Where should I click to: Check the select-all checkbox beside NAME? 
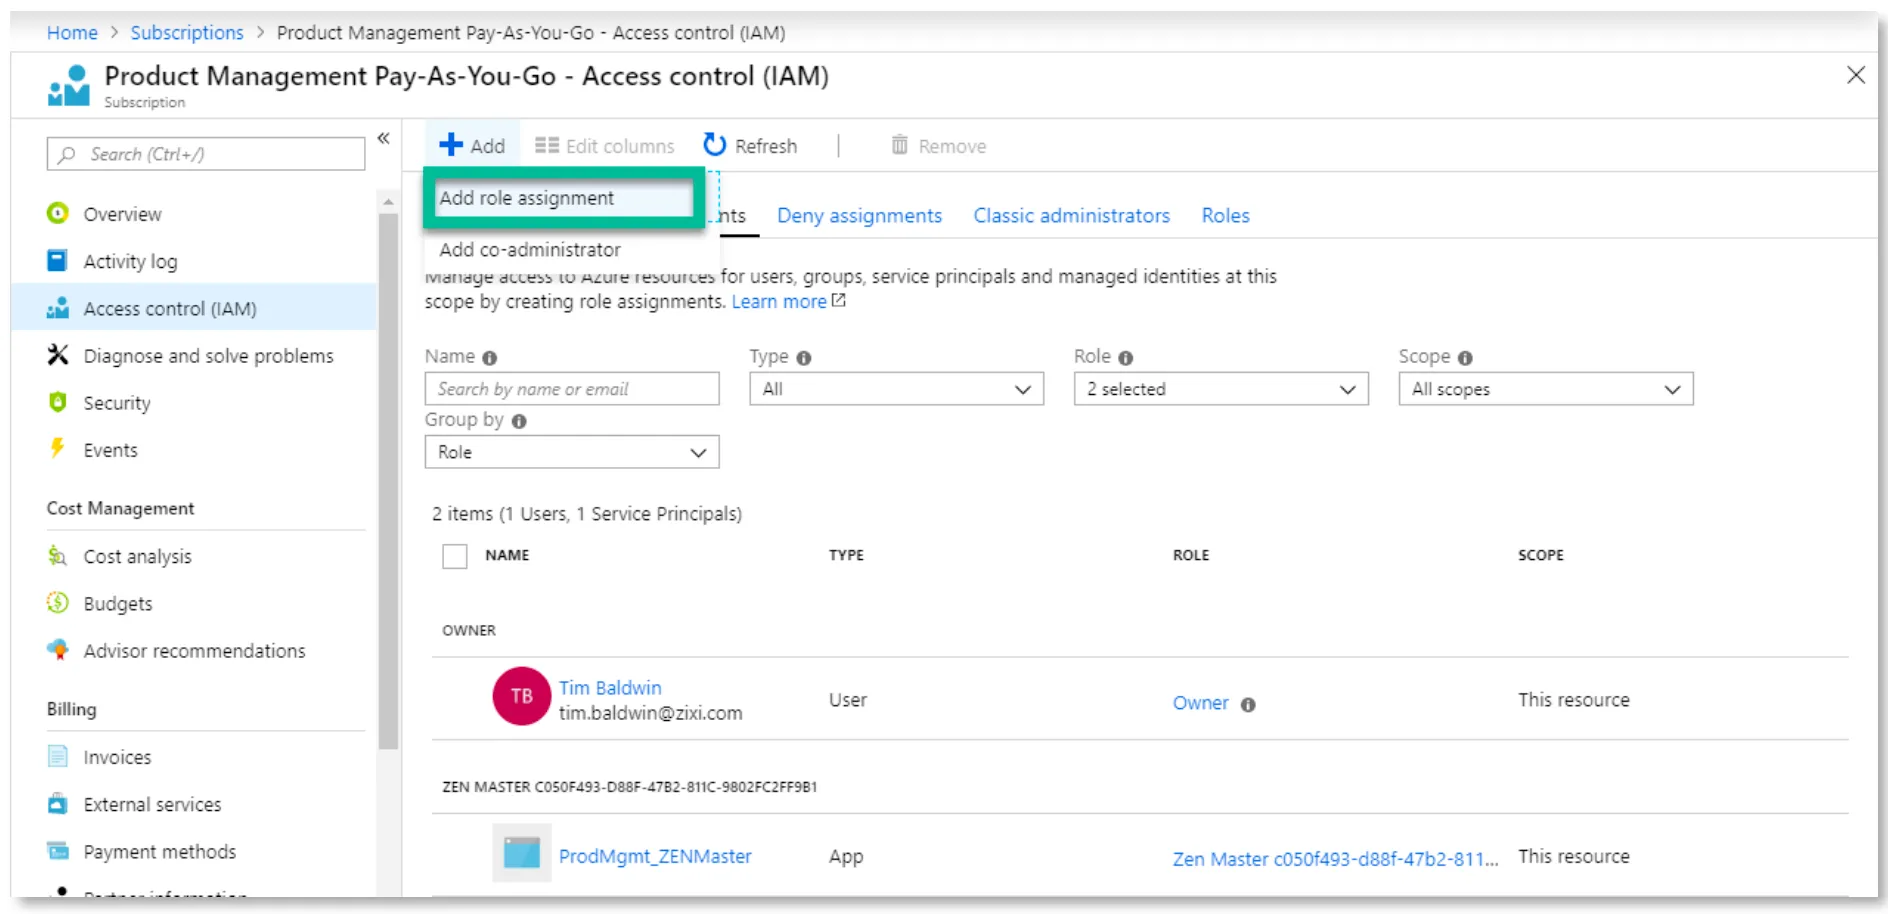pos(455,556)
